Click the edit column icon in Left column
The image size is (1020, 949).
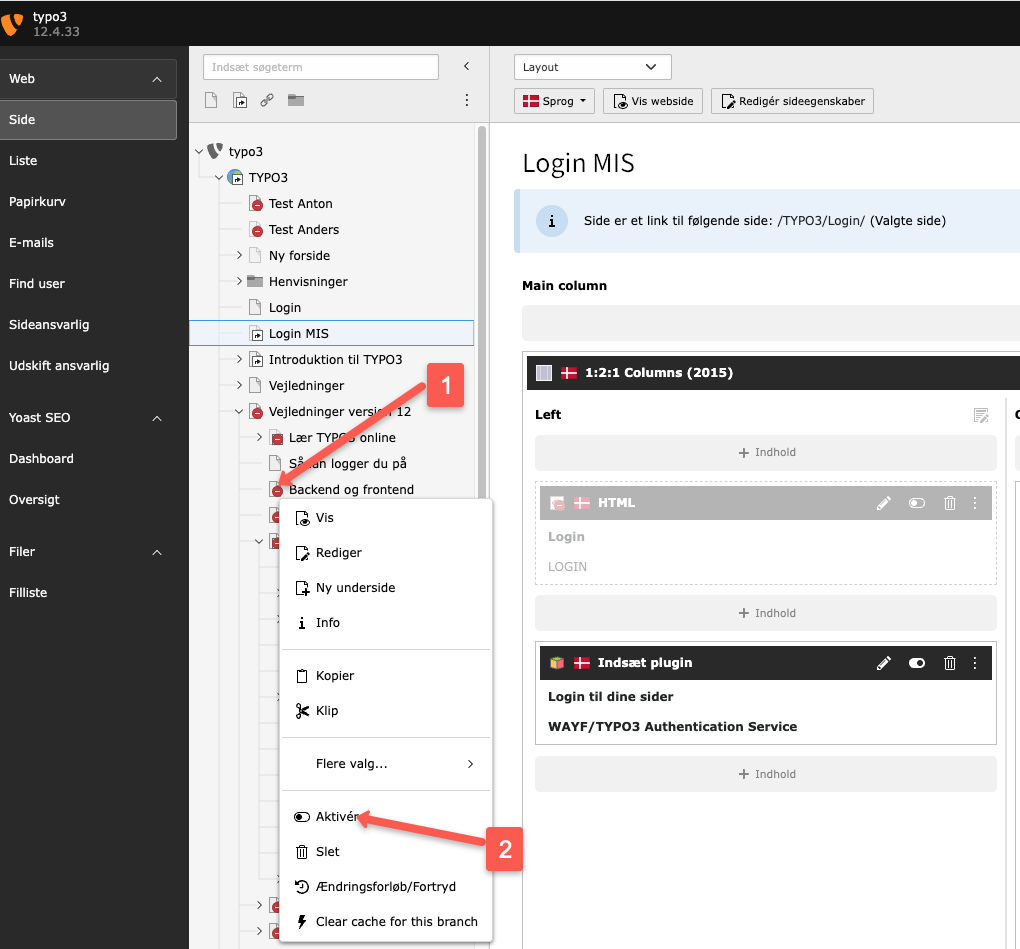[x=981, y=415]
